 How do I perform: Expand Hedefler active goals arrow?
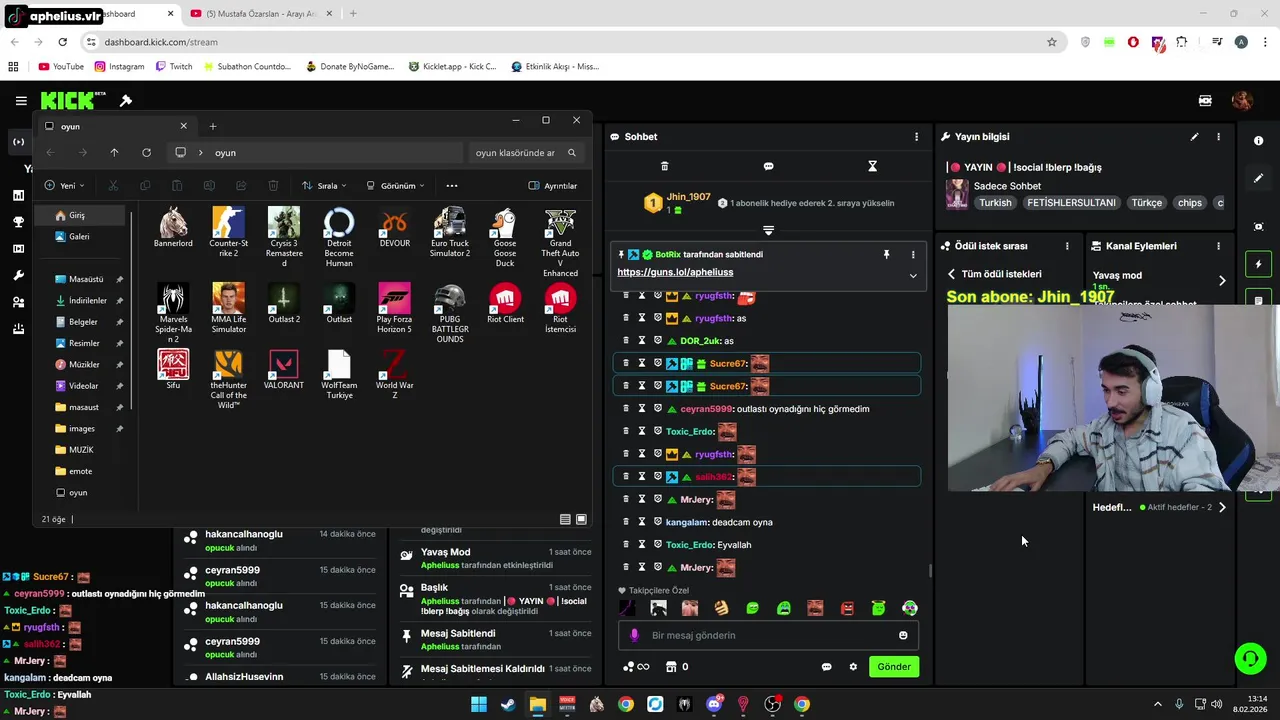coord(1222,507)
